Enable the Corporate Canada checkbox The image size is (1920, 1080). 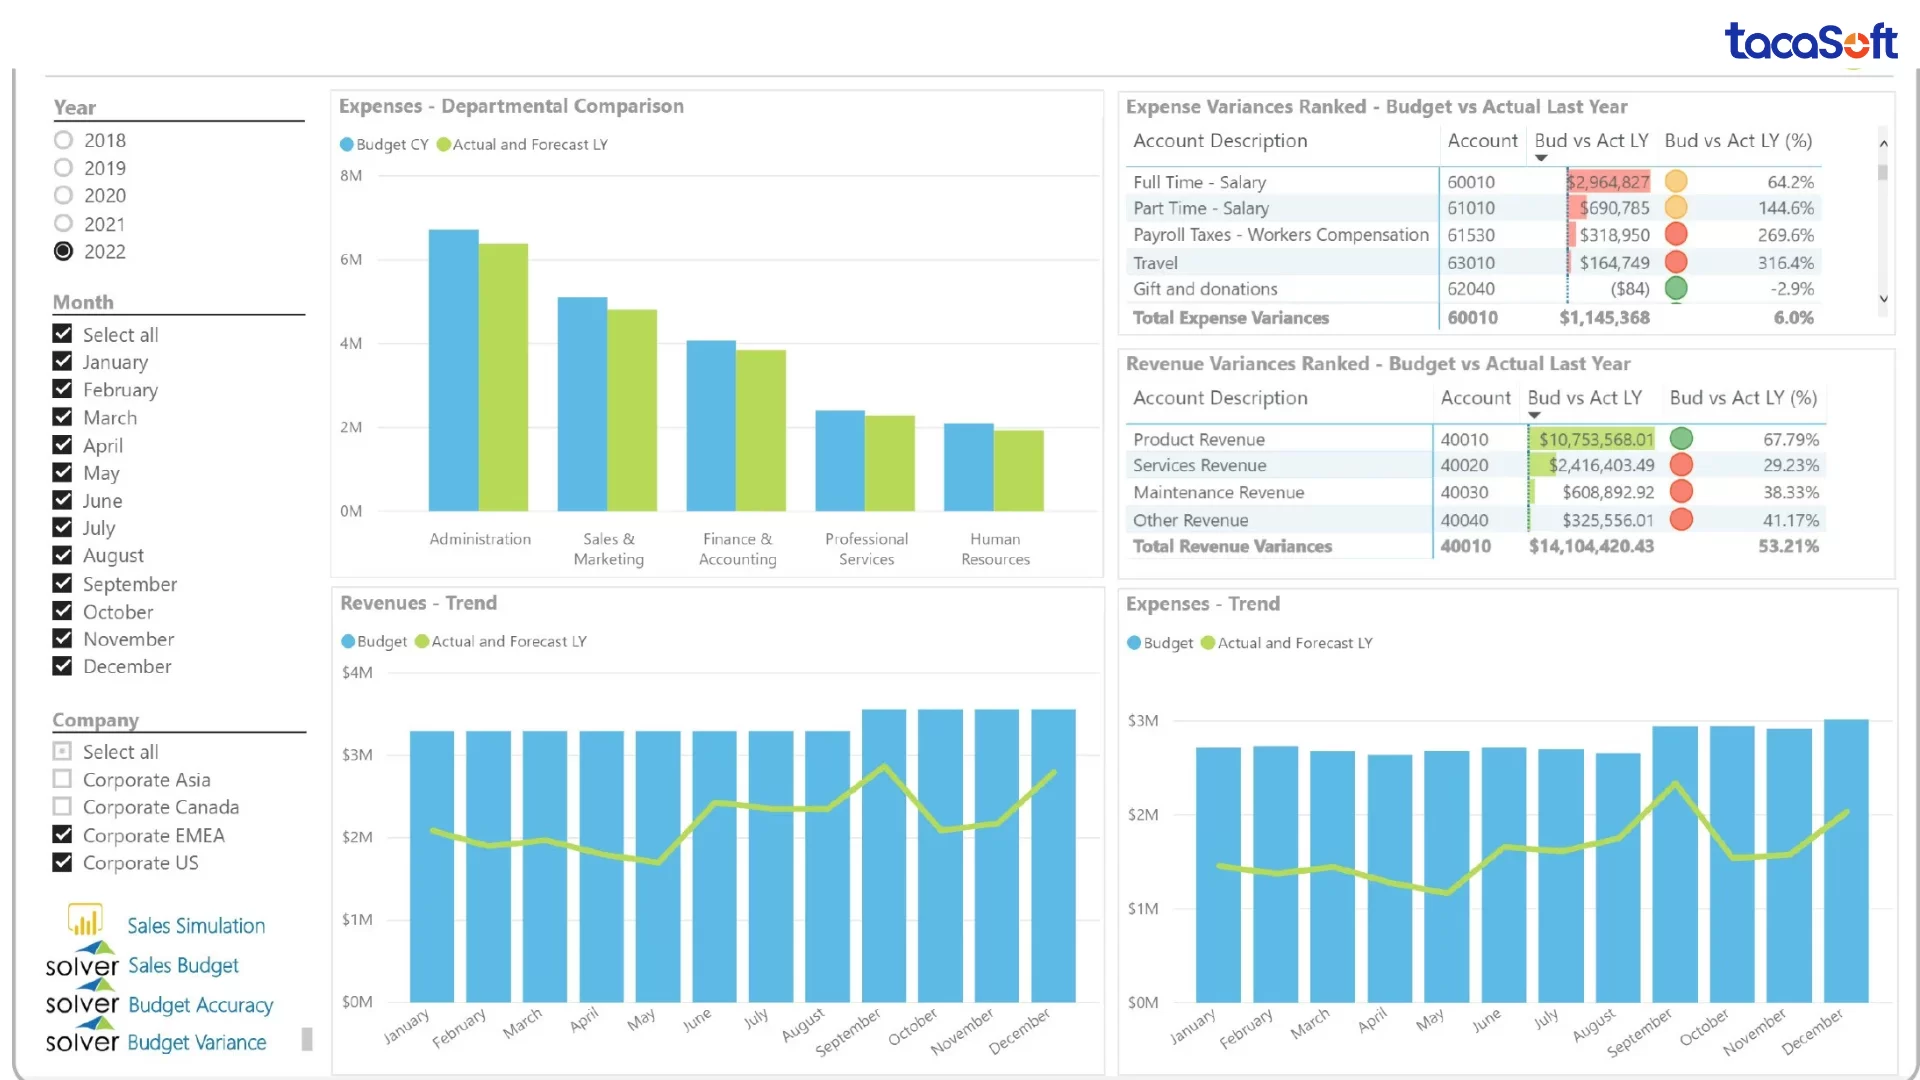63,807
